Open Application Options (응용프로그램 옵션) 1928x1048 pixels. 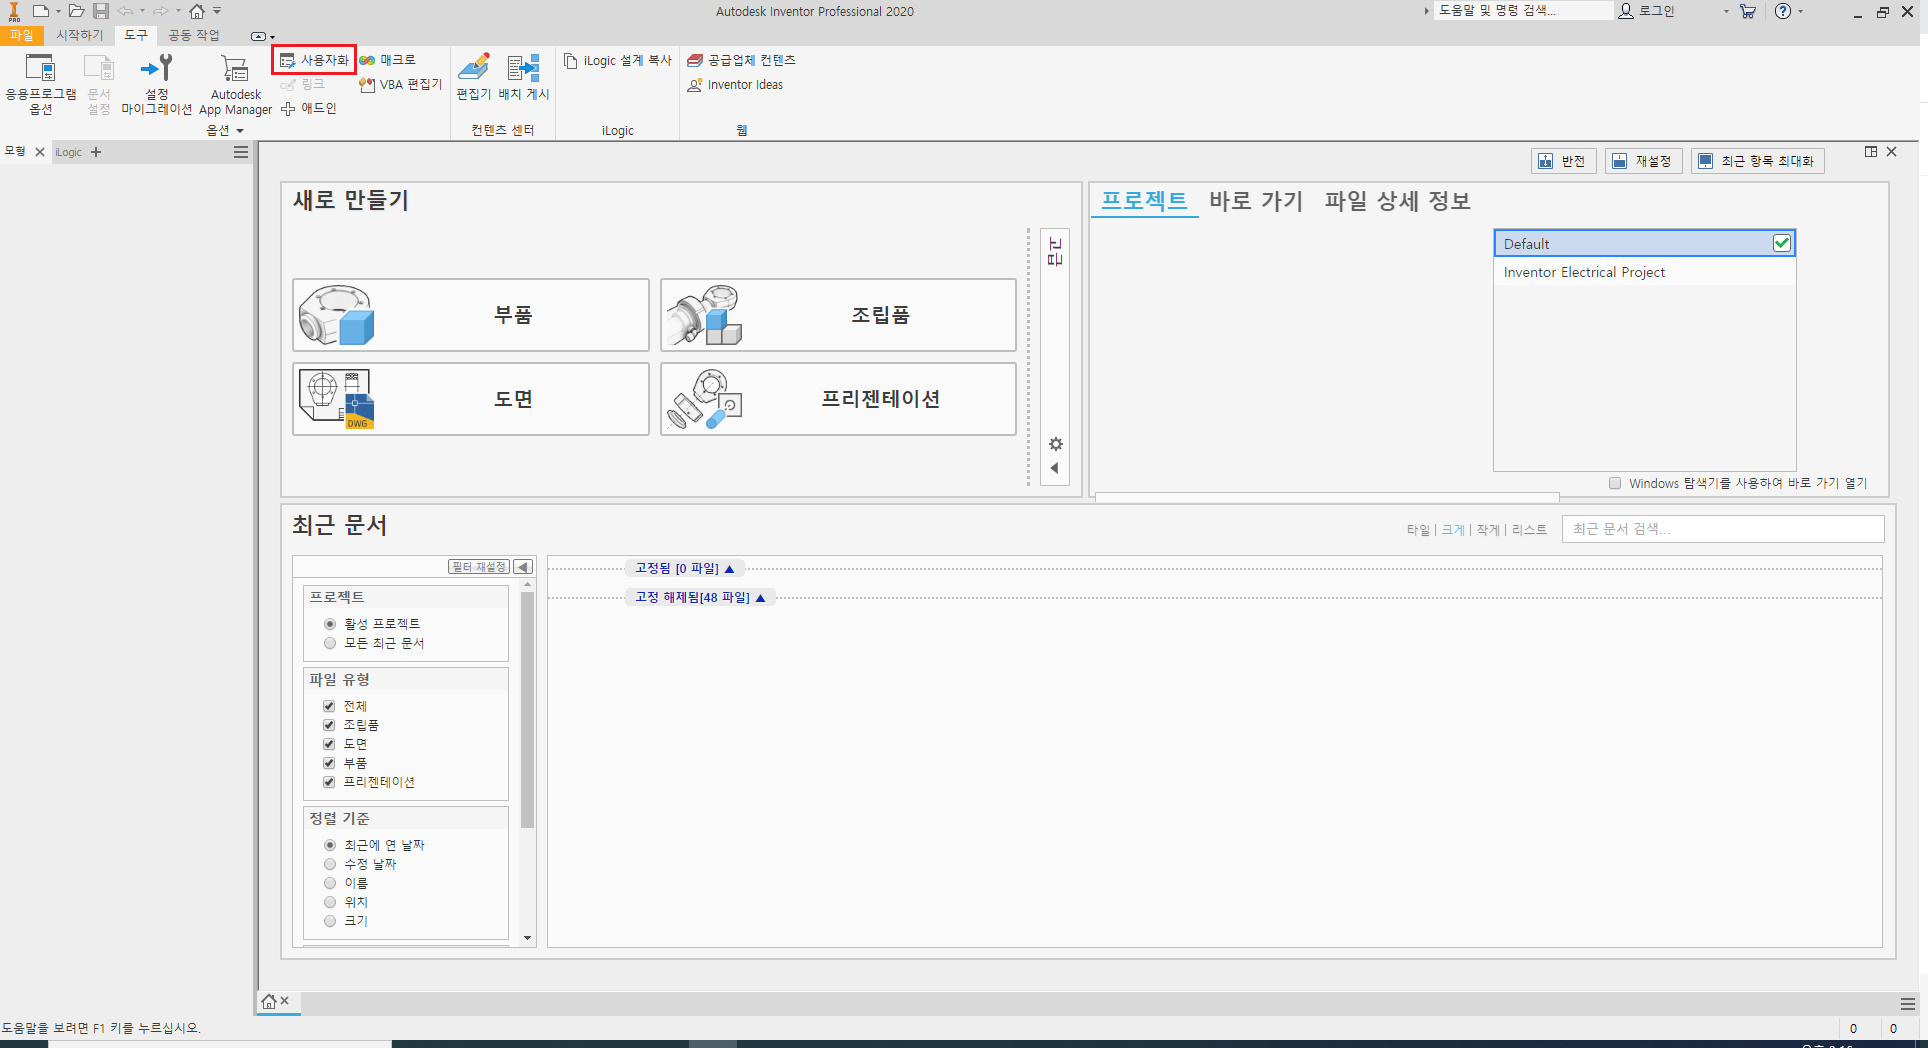point(40,84)
